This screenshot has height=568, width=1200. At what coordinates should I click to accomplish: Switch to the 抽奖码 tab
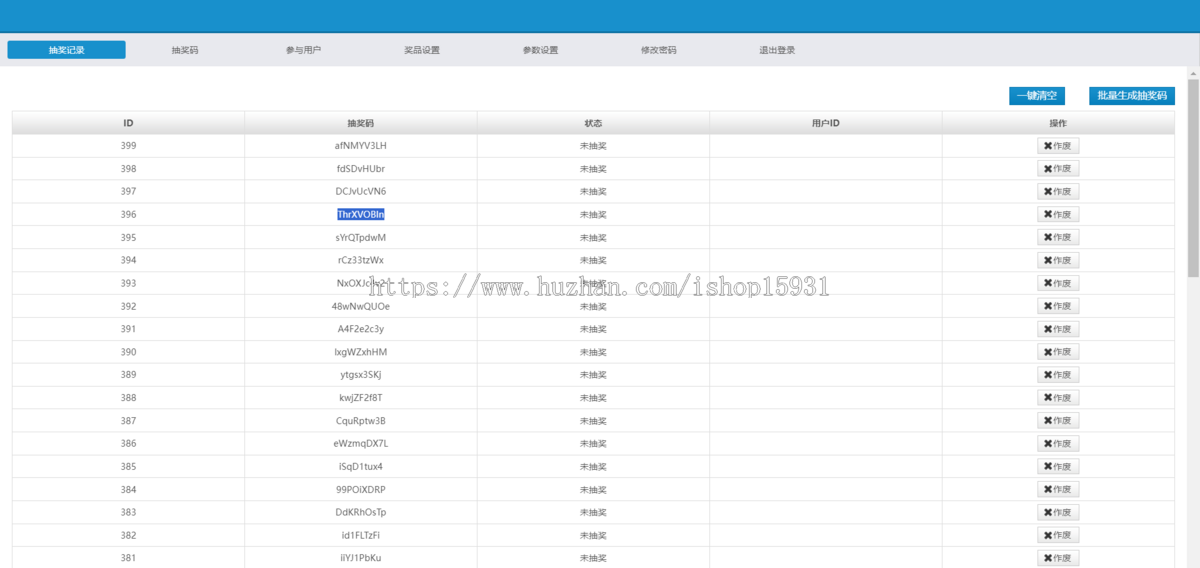[x=185, y=50]
